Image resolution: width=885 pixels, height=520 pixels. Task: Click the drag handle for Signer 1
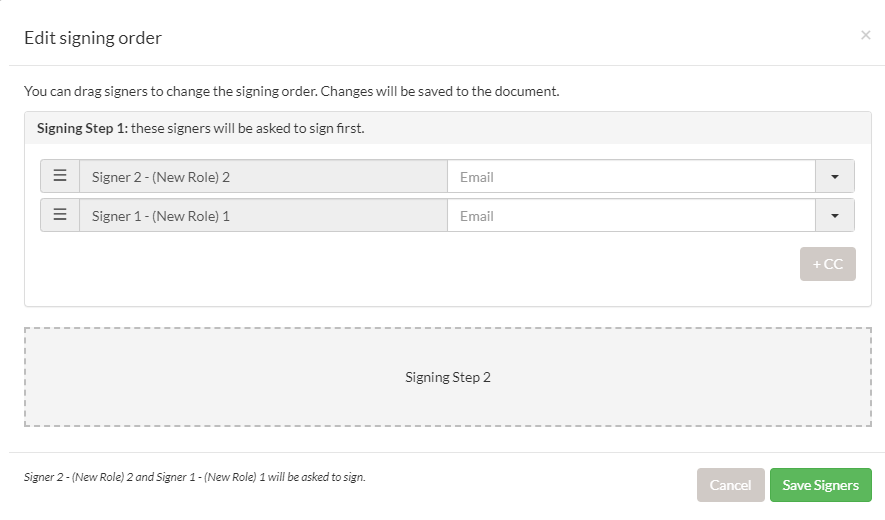60,215
